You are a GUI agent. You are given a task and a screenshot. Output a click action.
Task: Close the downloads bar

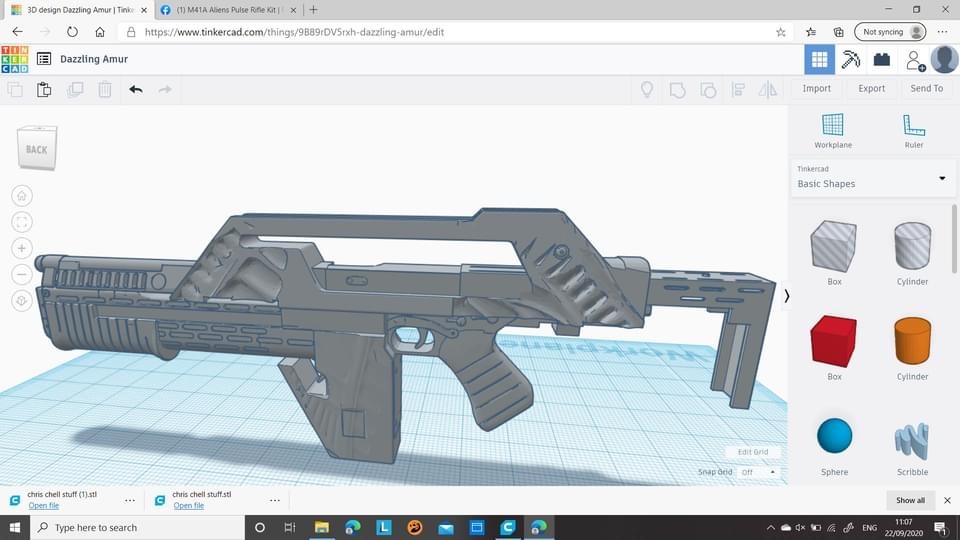[947, 500]
